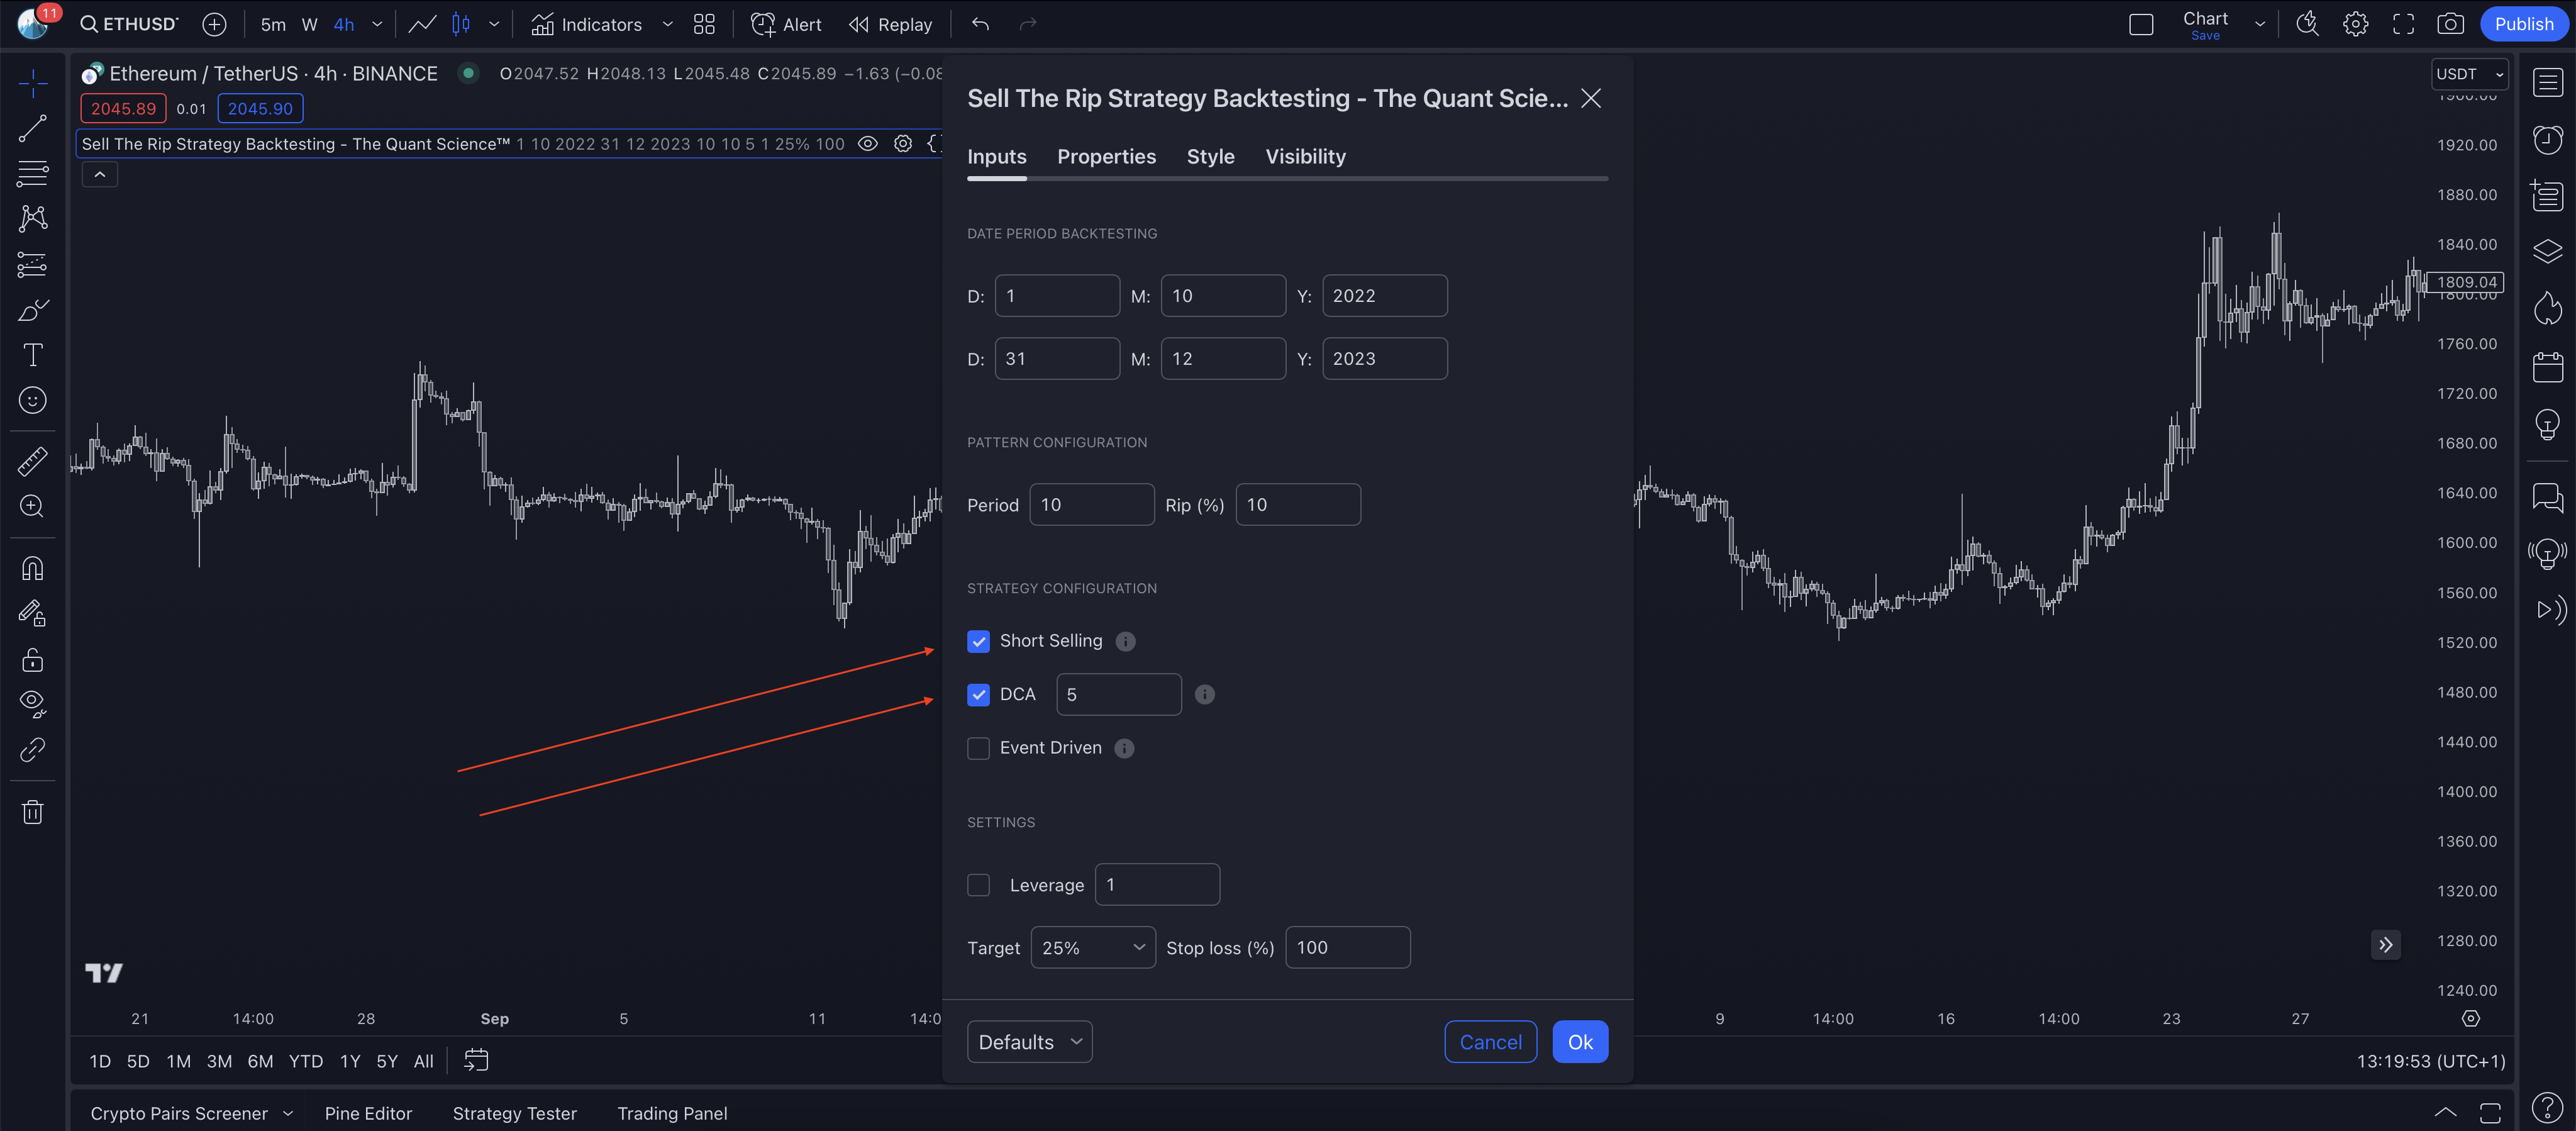Uncheck the Short Selling checkbox
This screenshot has height=1131, width=2576.
tap(978, 641)
